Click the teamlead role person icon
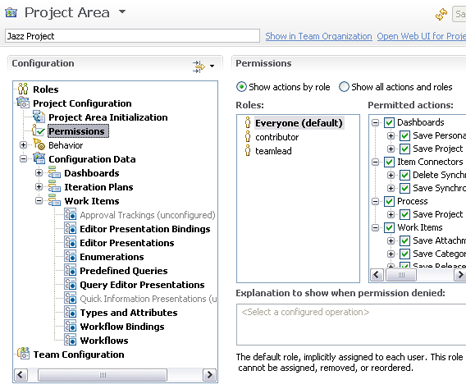Viewport: 466px width, 389px height. point(248,150)
